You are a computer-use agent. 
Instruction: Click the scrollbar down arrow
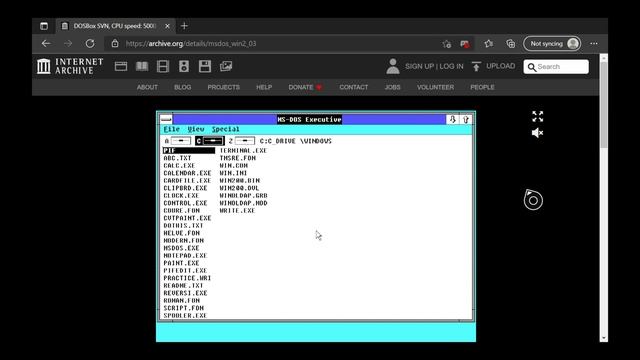pos(604,338)
